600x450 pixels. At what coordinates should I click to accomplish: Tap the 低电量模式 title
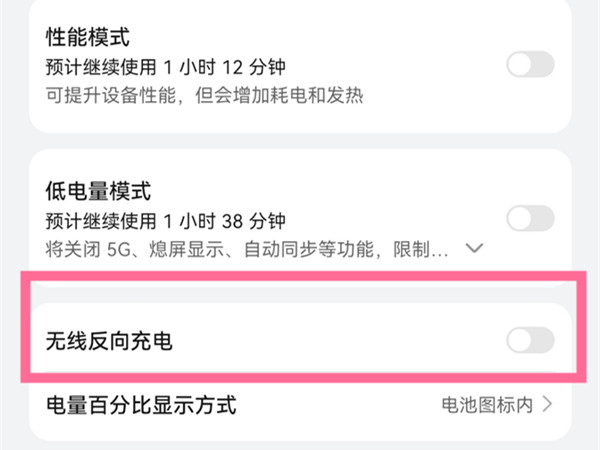tap(98, 190)
